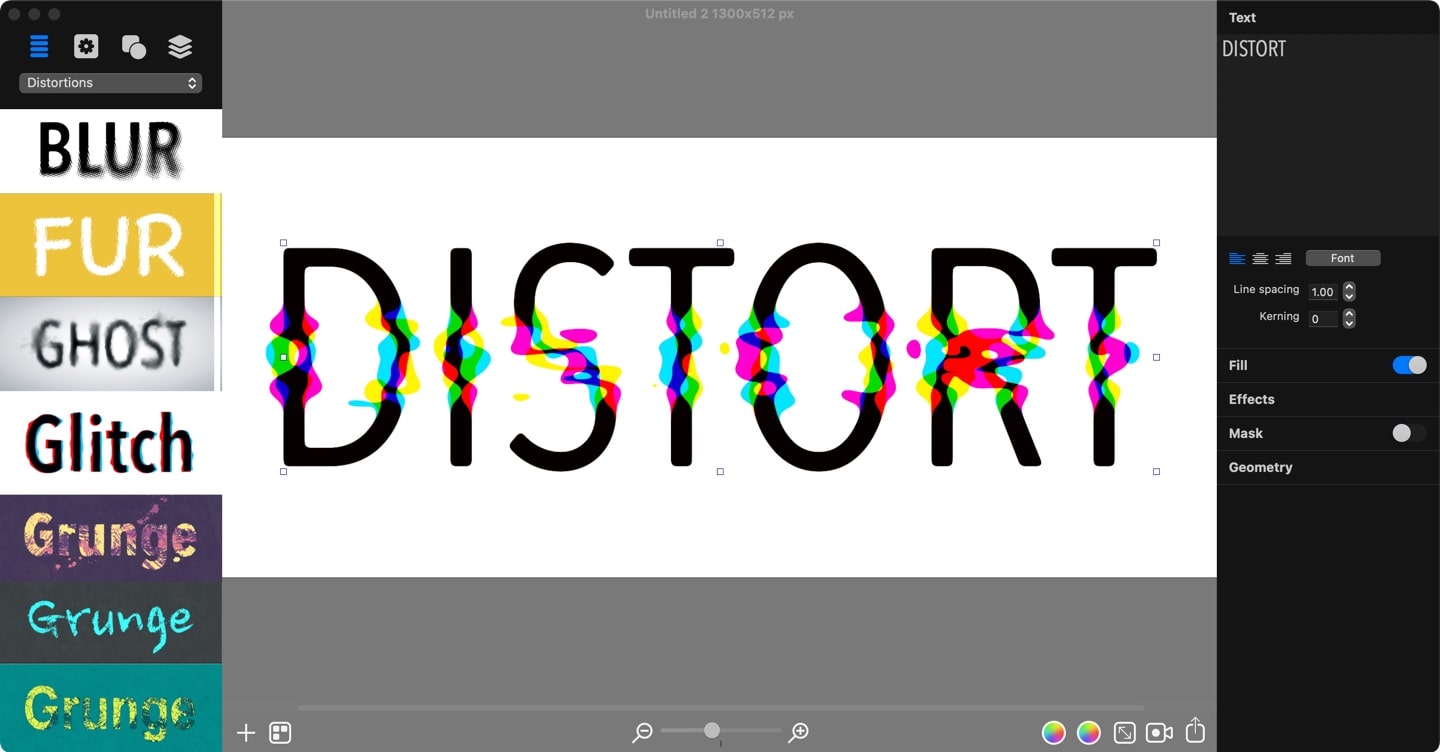Align text center

tap(1260, 258)
